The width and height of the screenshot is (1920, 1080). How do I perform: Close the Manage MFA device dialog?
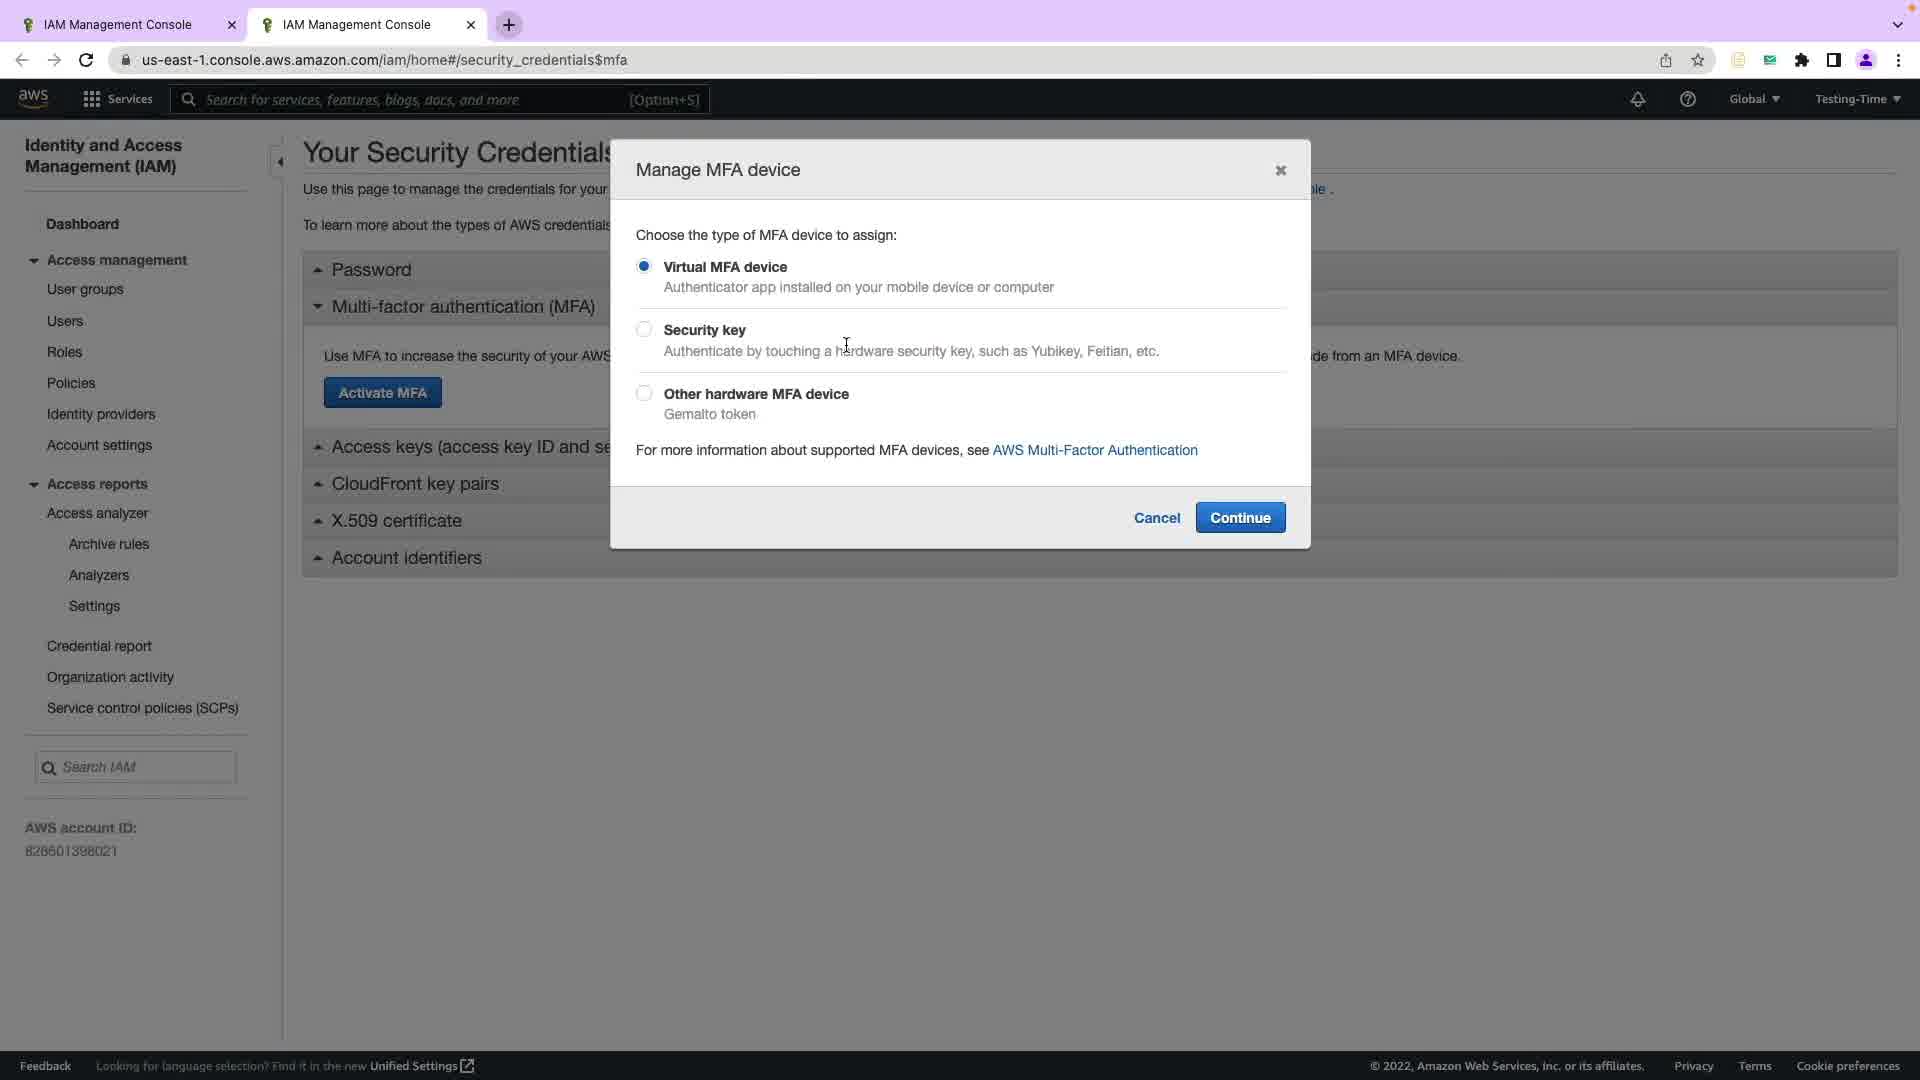[1280, 171]
